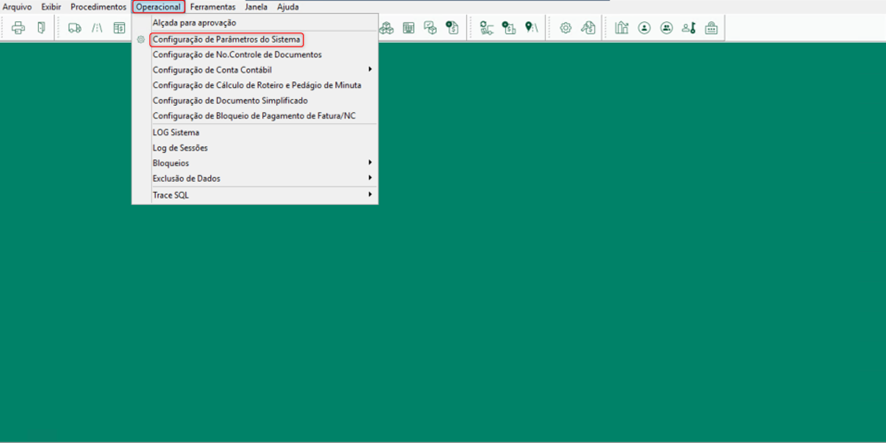The image size is (886, 443).
Task: Click the barcode icon in toolbar
Action: click(409, 28)
